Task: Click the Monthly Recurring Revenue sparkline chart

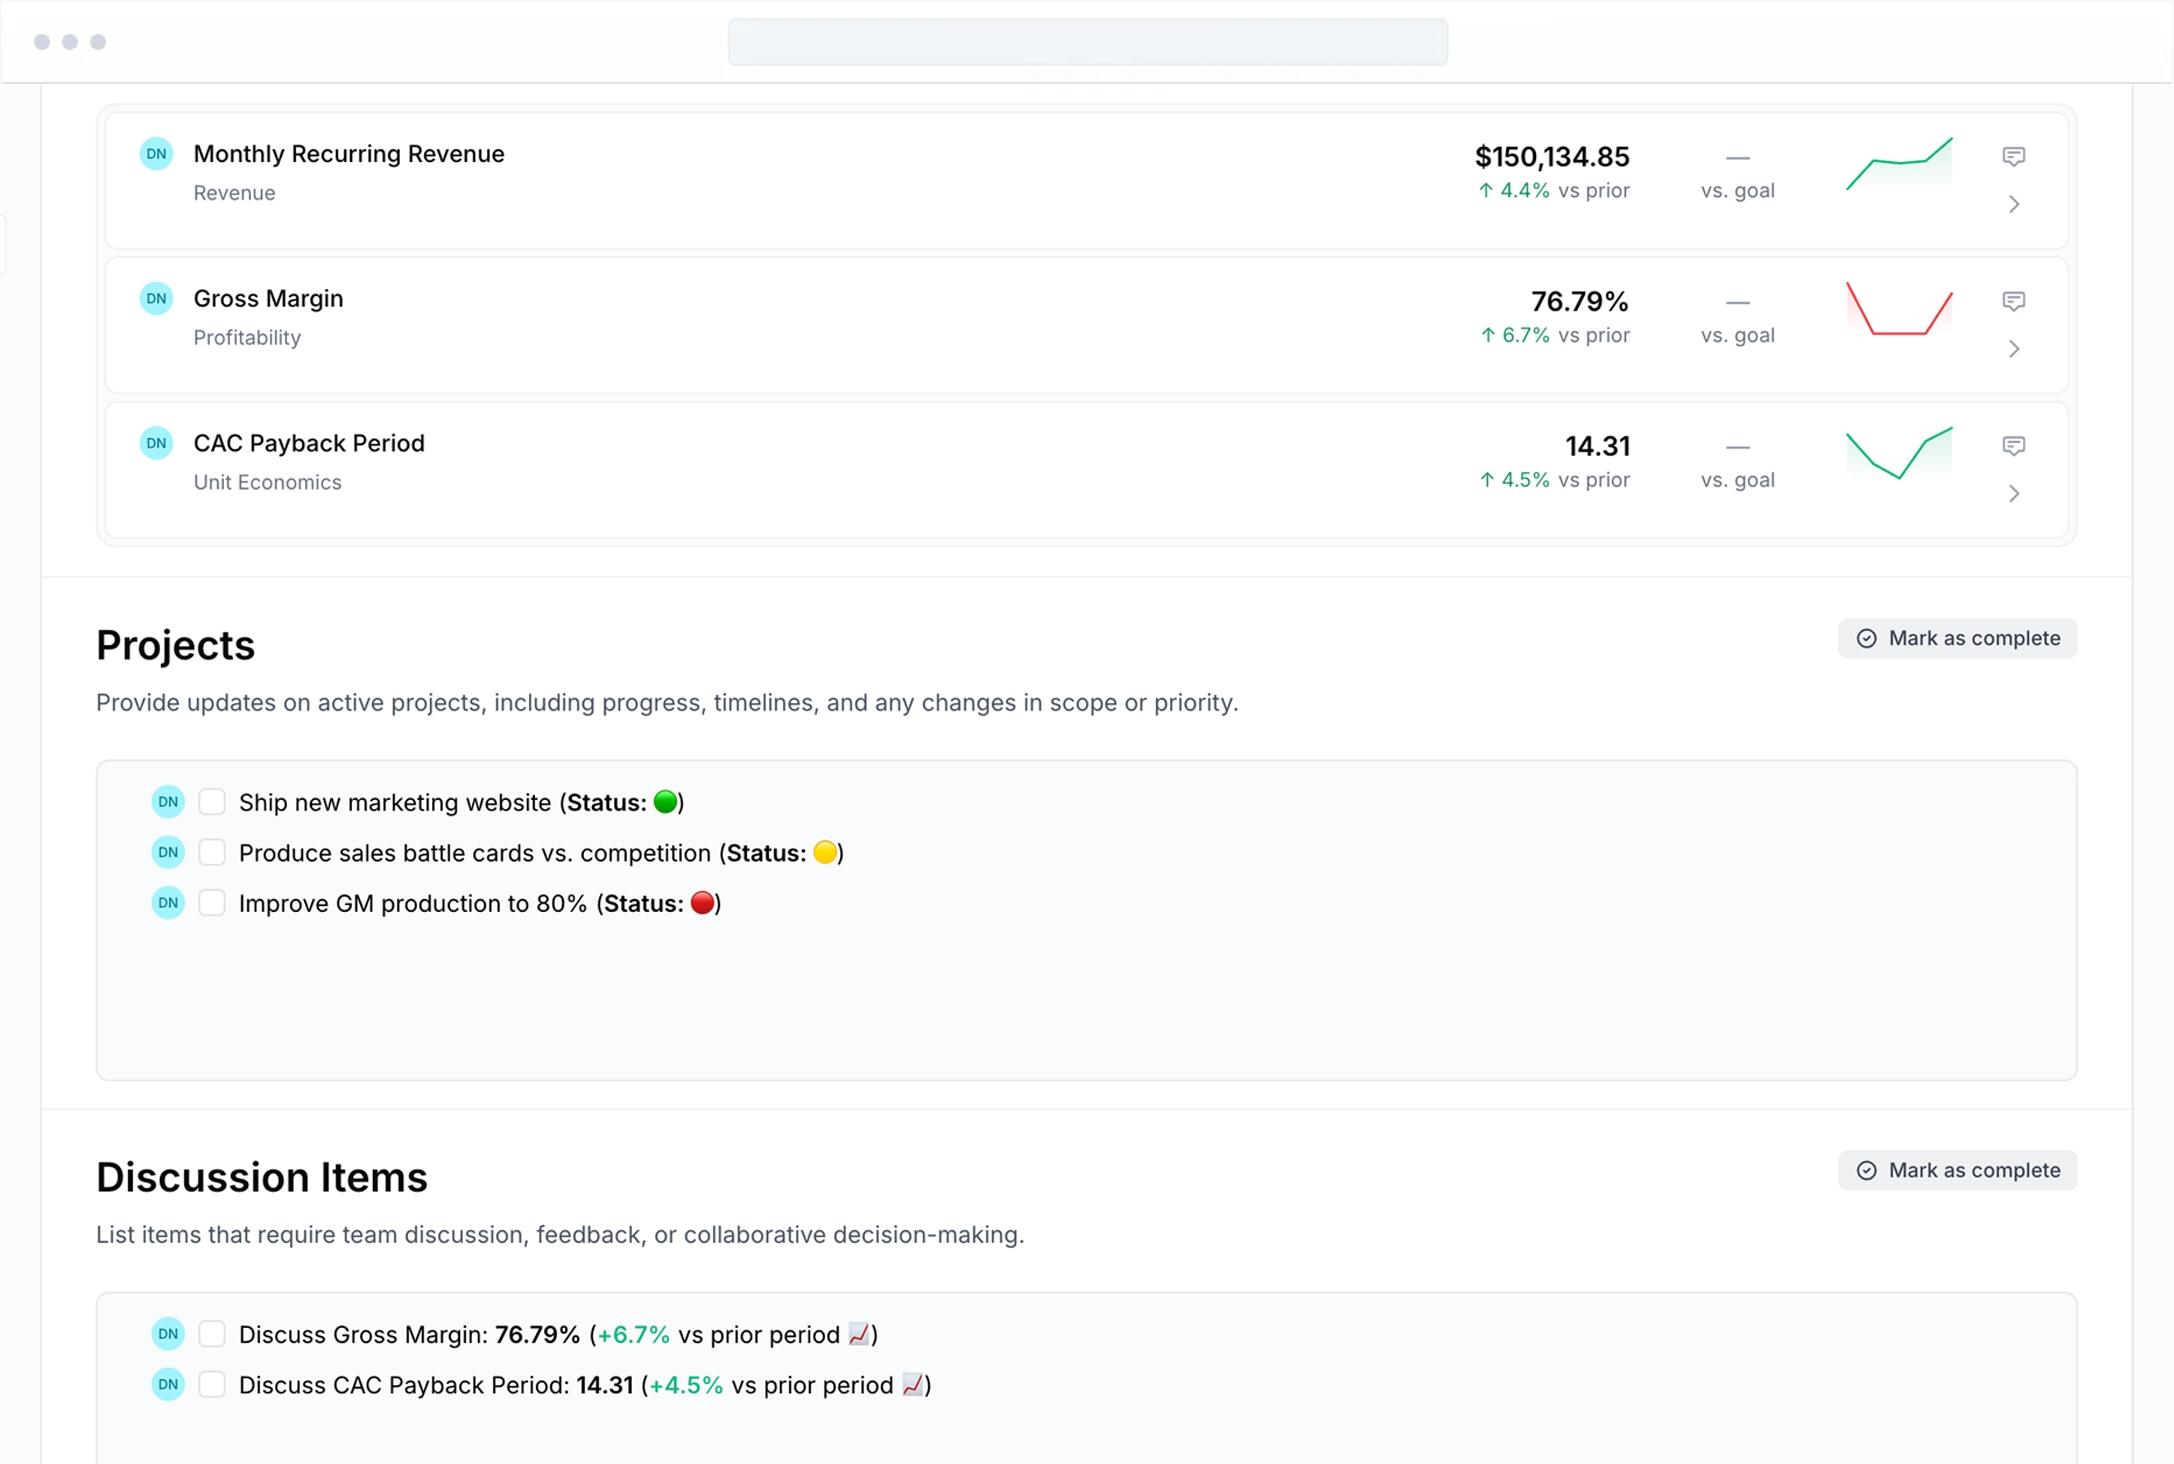Action: pyautogui.click(x=1898, y=165)
